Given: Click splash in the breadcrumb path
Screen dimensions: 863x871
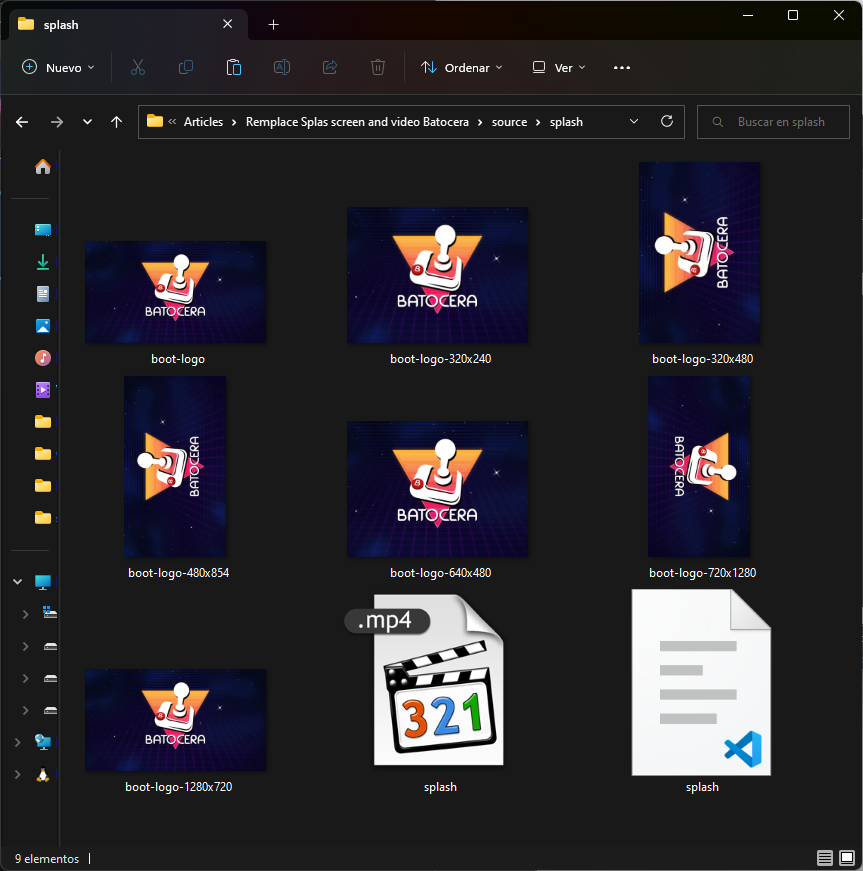Looking at the screenshot, I should point(566,122).
